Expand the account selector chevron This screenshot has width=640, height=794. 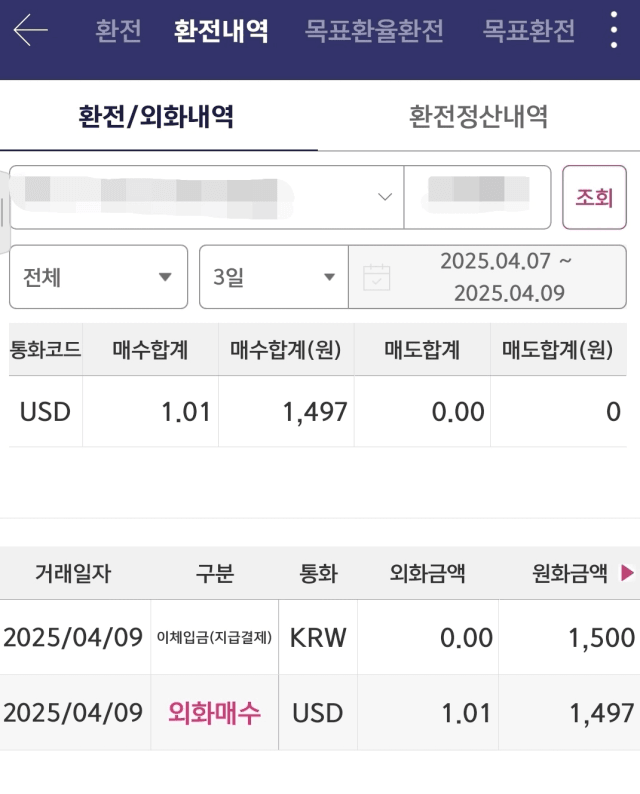385,196
